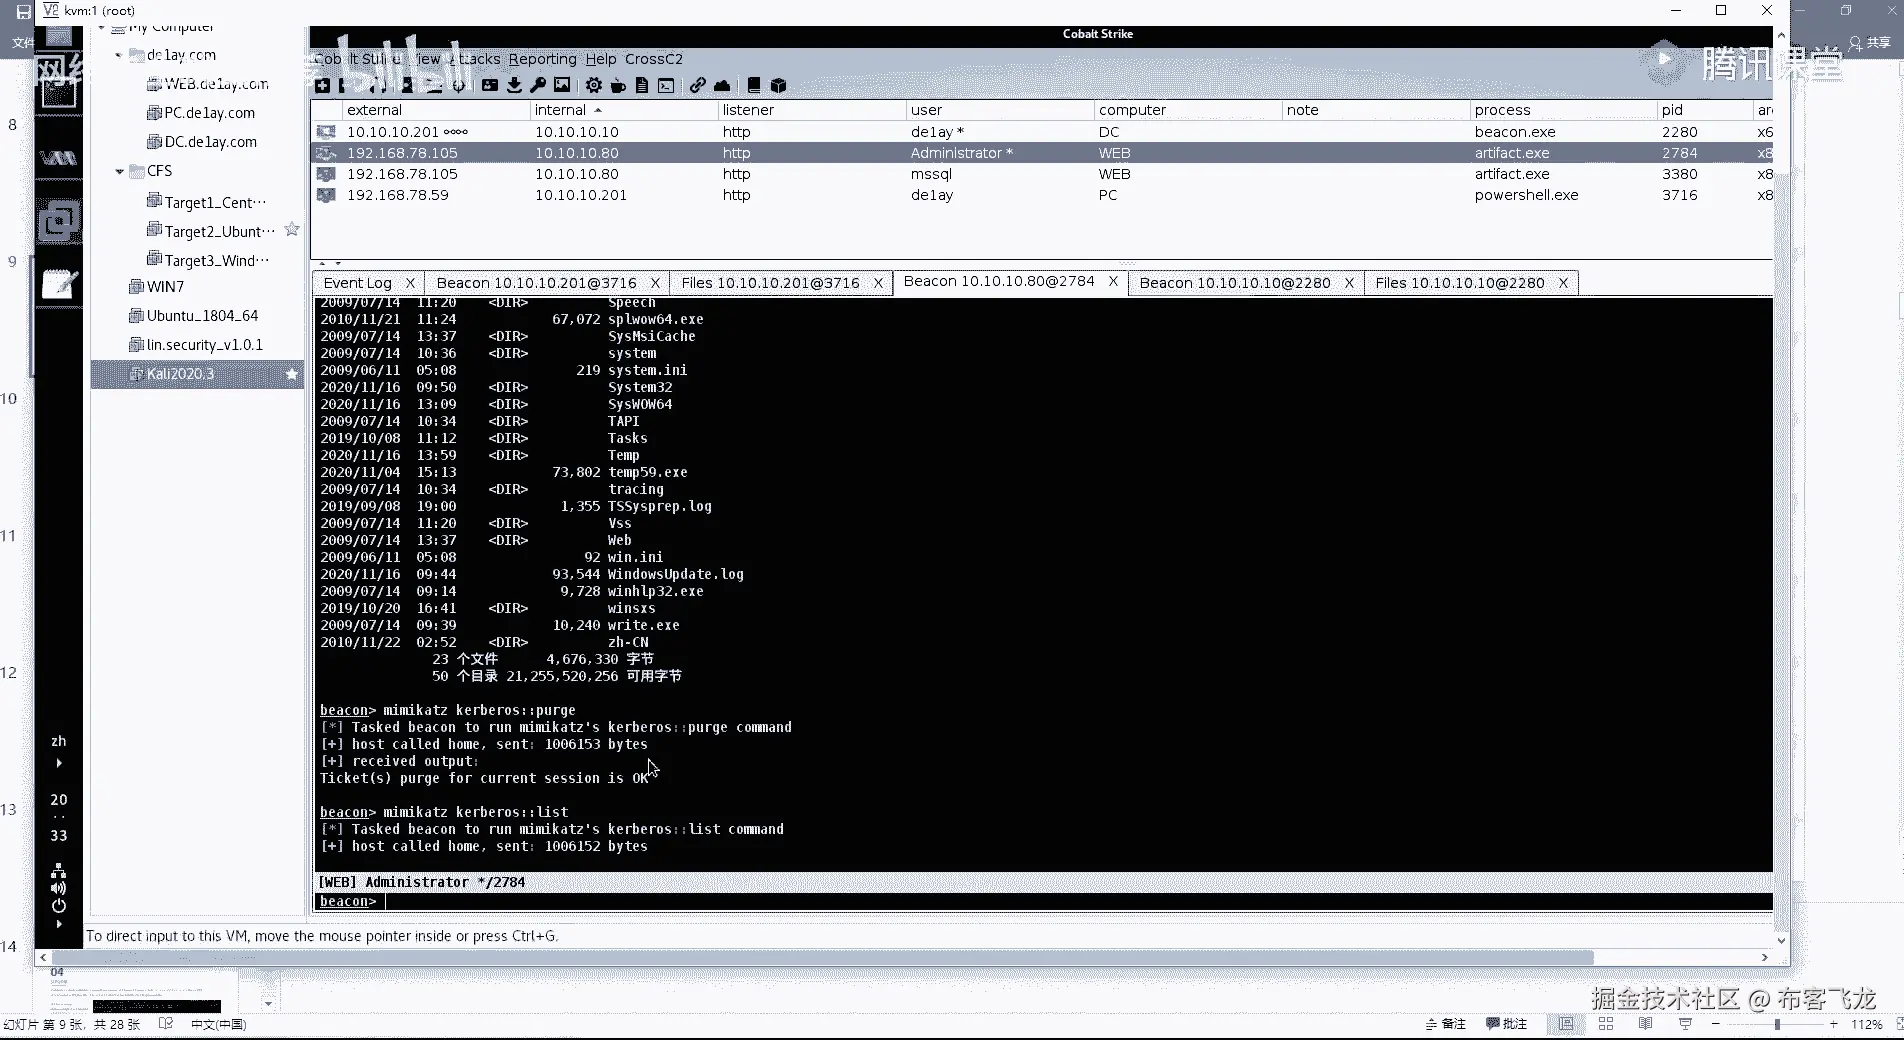Click the save icon in PowerPoint title bar
This screenshot has width=1904, height=1040.
(23, 12)
